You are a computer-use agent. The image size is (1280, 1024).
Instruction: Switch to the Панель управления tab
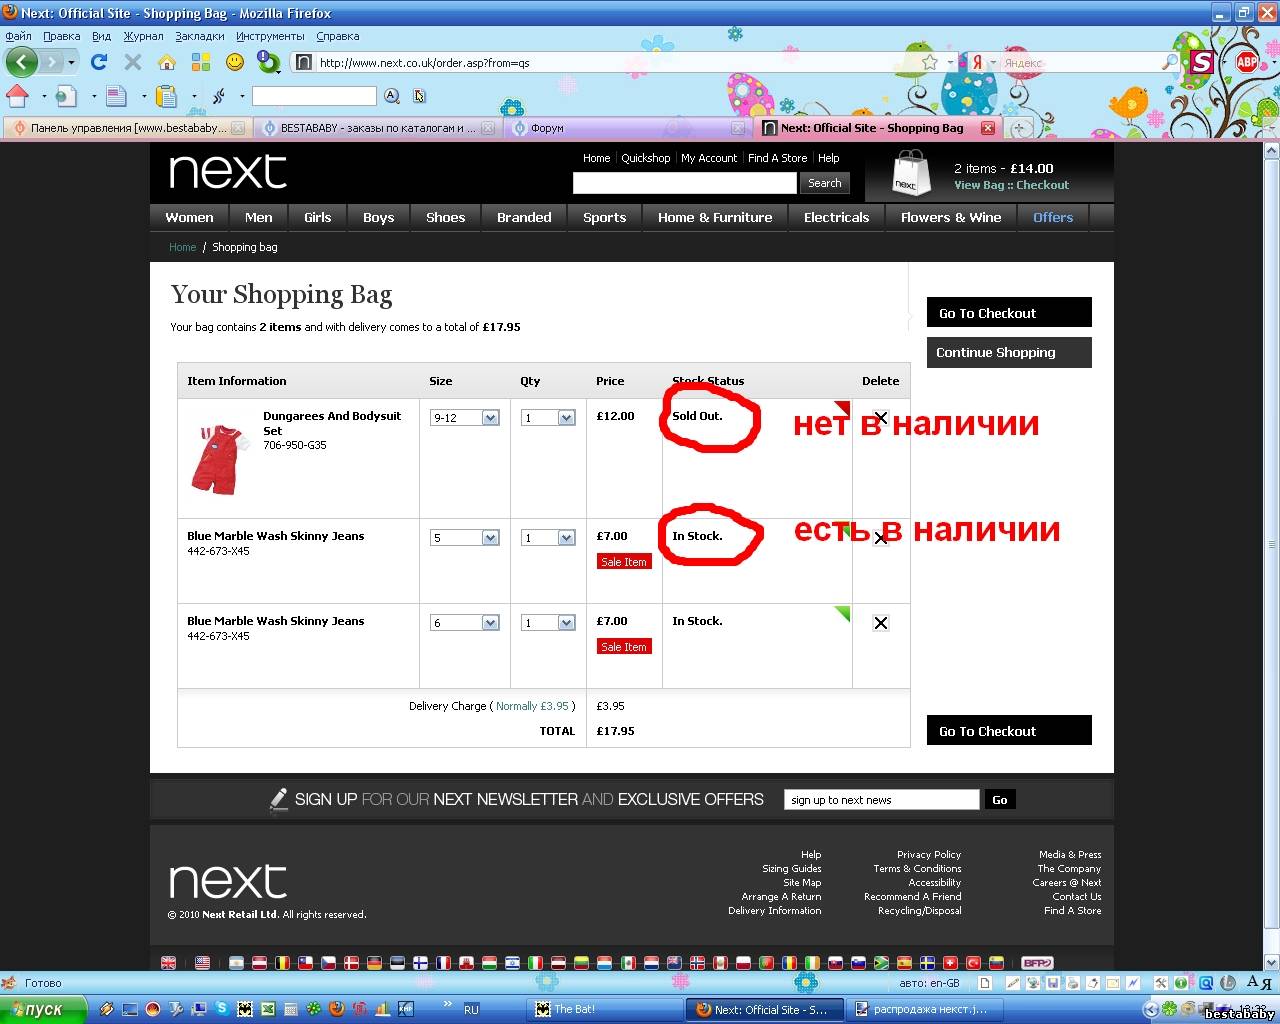click(x=126, y=128)
